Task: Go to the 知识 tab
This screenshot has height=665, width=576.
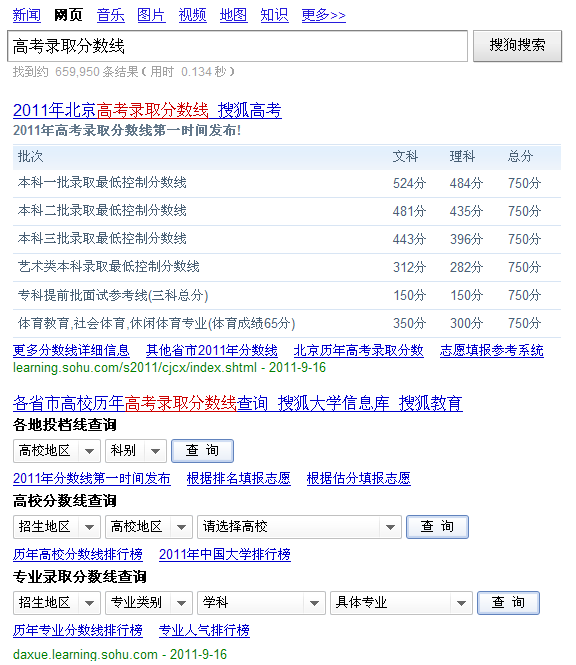Action: pos(274,15)
